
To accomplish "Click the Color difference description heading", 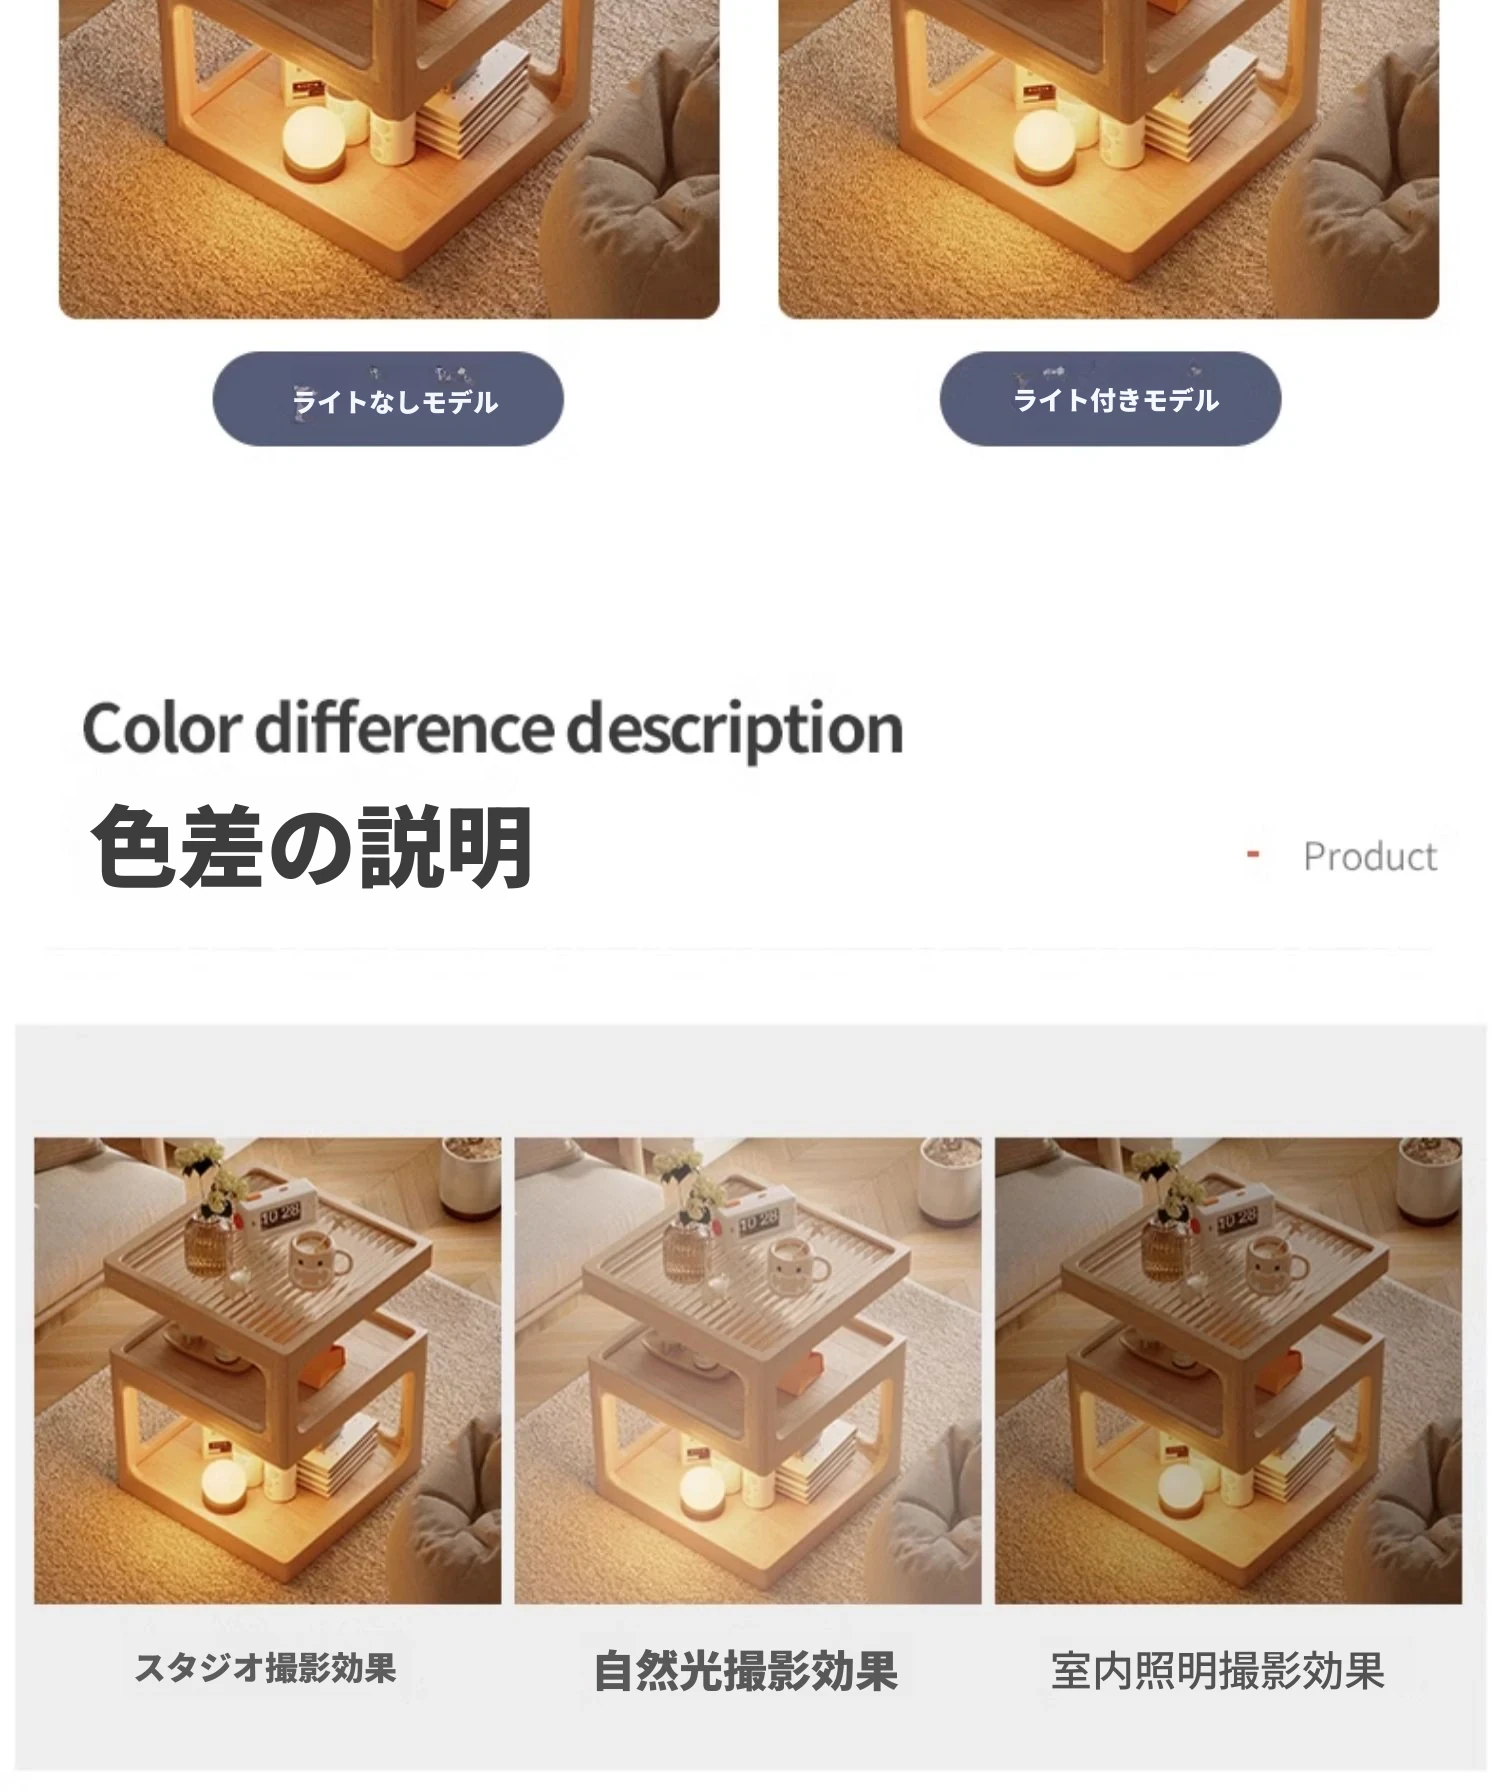I will [493, 729].
